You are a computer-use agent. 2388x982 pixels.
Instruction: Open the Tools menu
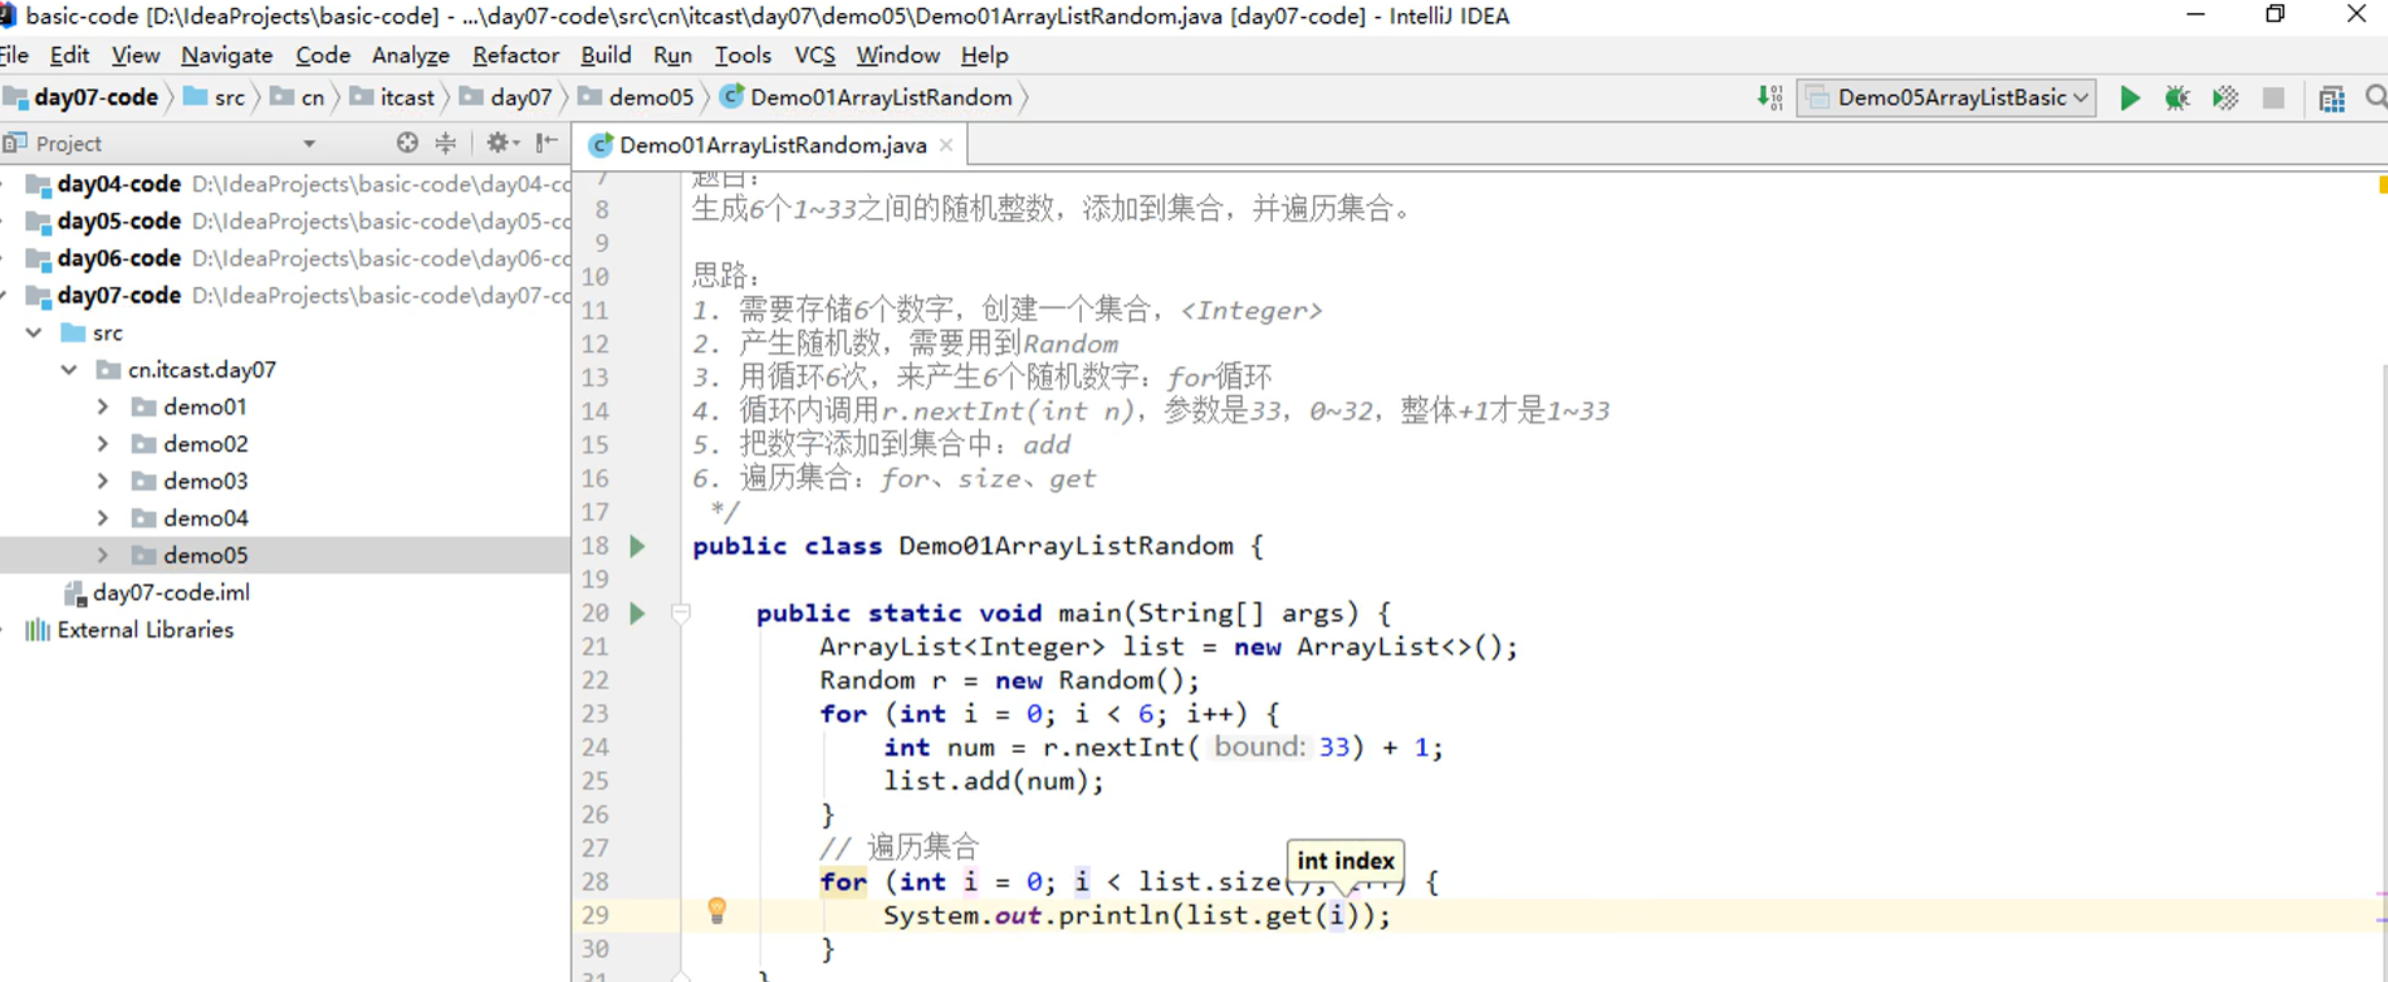point(743,56)
